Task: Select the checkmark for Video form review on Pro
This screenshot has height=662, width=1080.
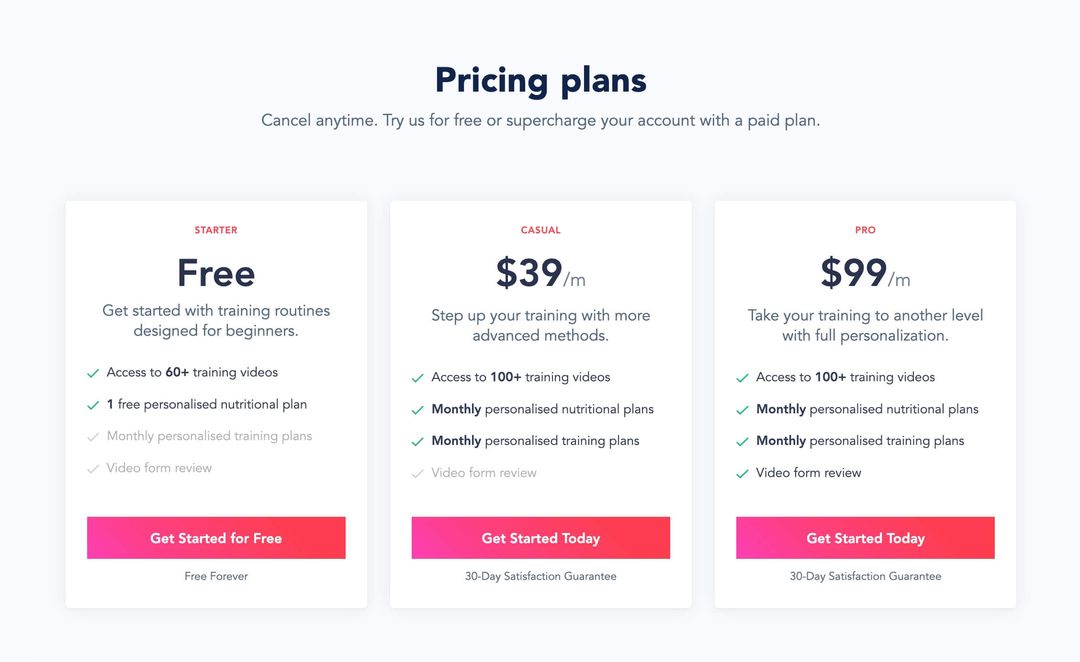Action: 742,473
